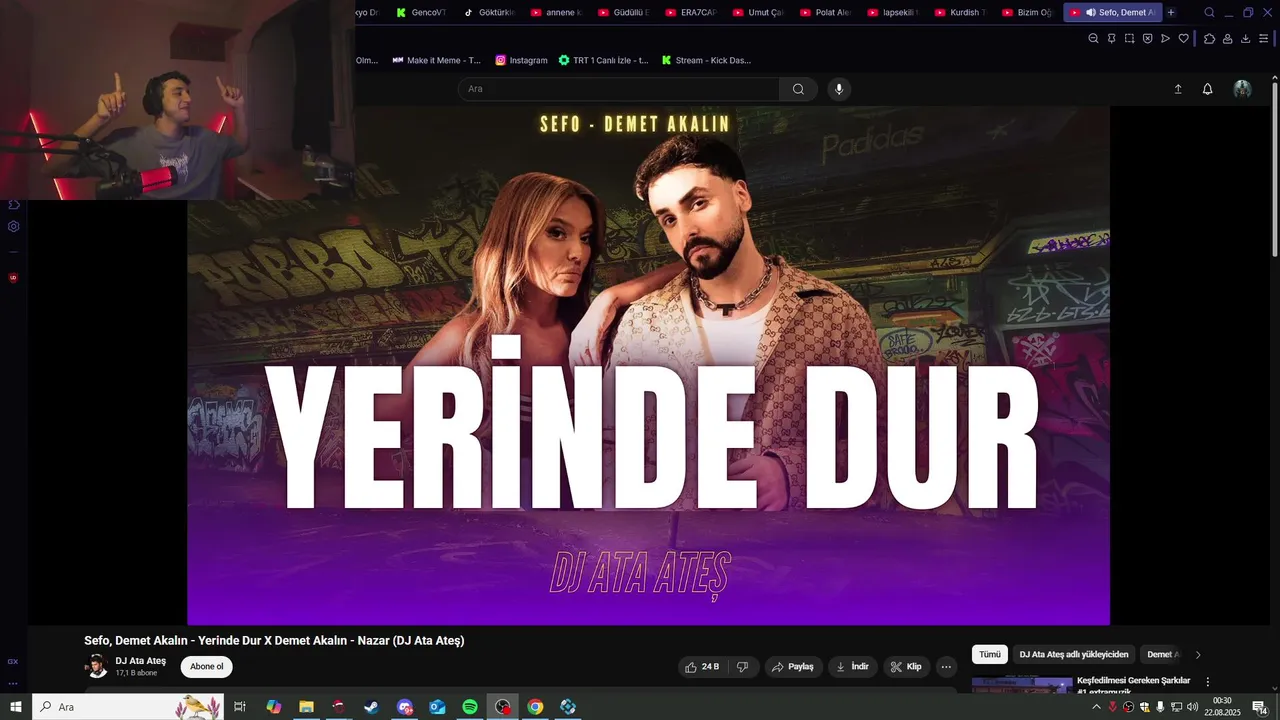Open the Keşfedilmesi Gereken Şarkılar thumbnail

click(x=1022, y=685)
